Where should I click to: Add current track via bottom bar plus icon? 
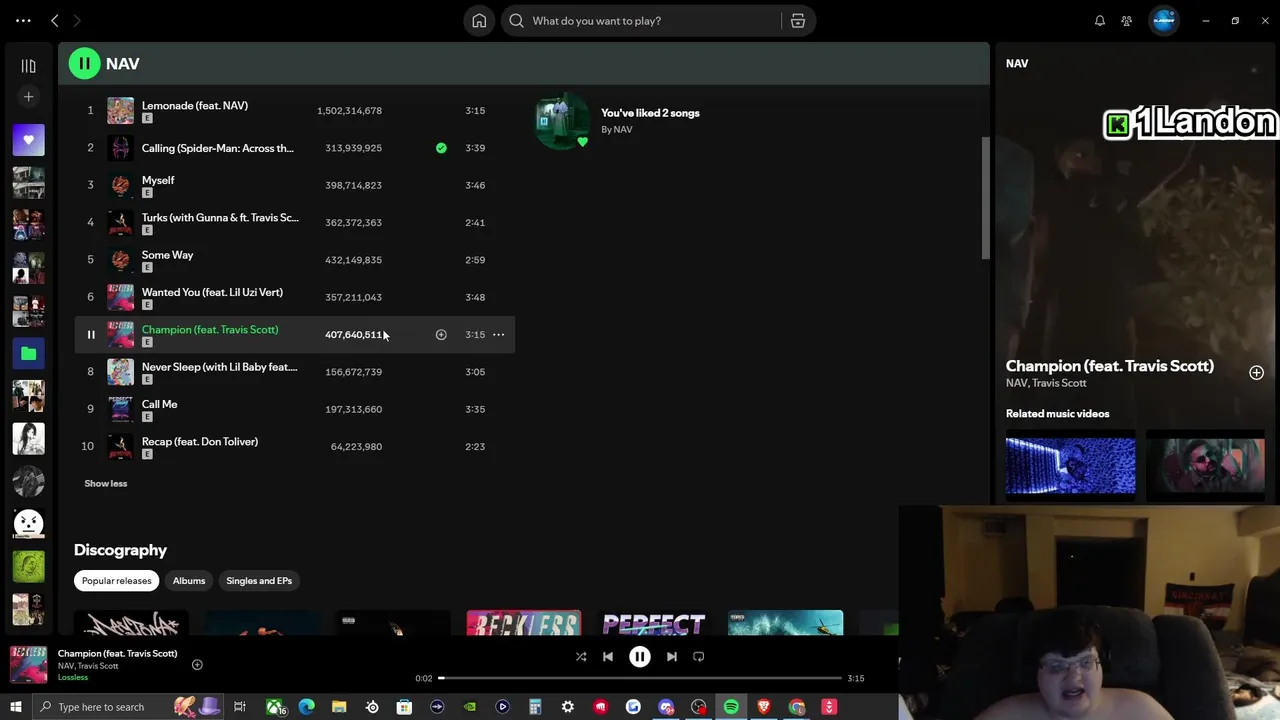coord(197,665)
